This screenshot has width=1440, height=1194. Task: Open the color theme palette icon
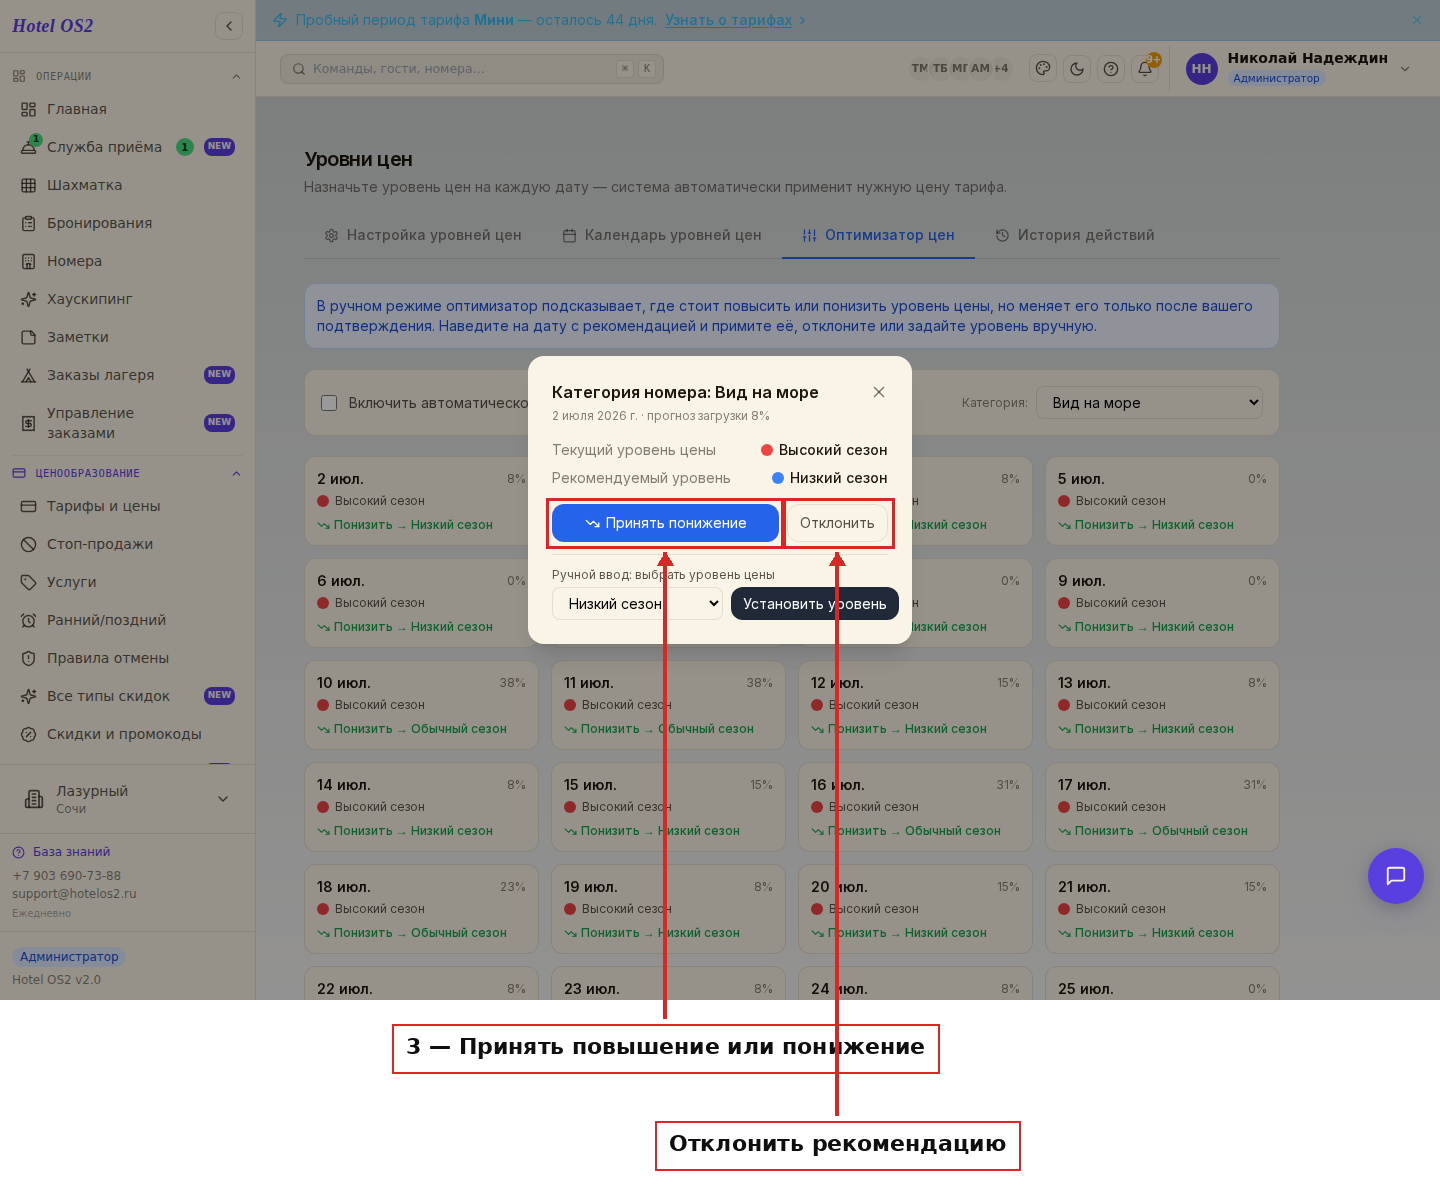pos(1043,69)
